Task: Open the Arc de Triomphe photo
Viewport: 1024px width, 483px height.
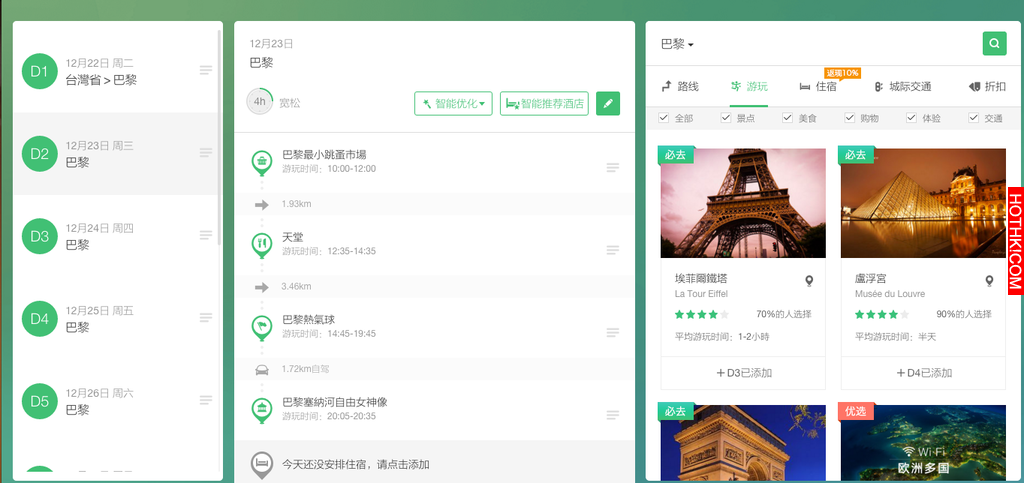Action: 743,443
